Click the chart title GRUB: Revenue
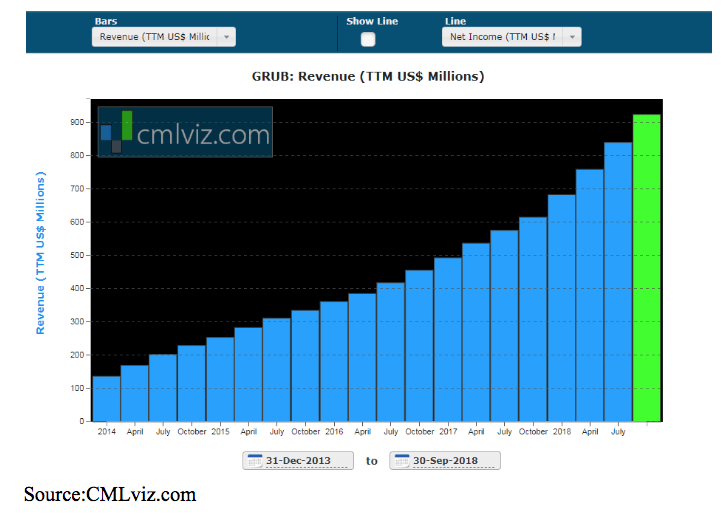Viewport: 726px width, 514px height. point(368,76)
